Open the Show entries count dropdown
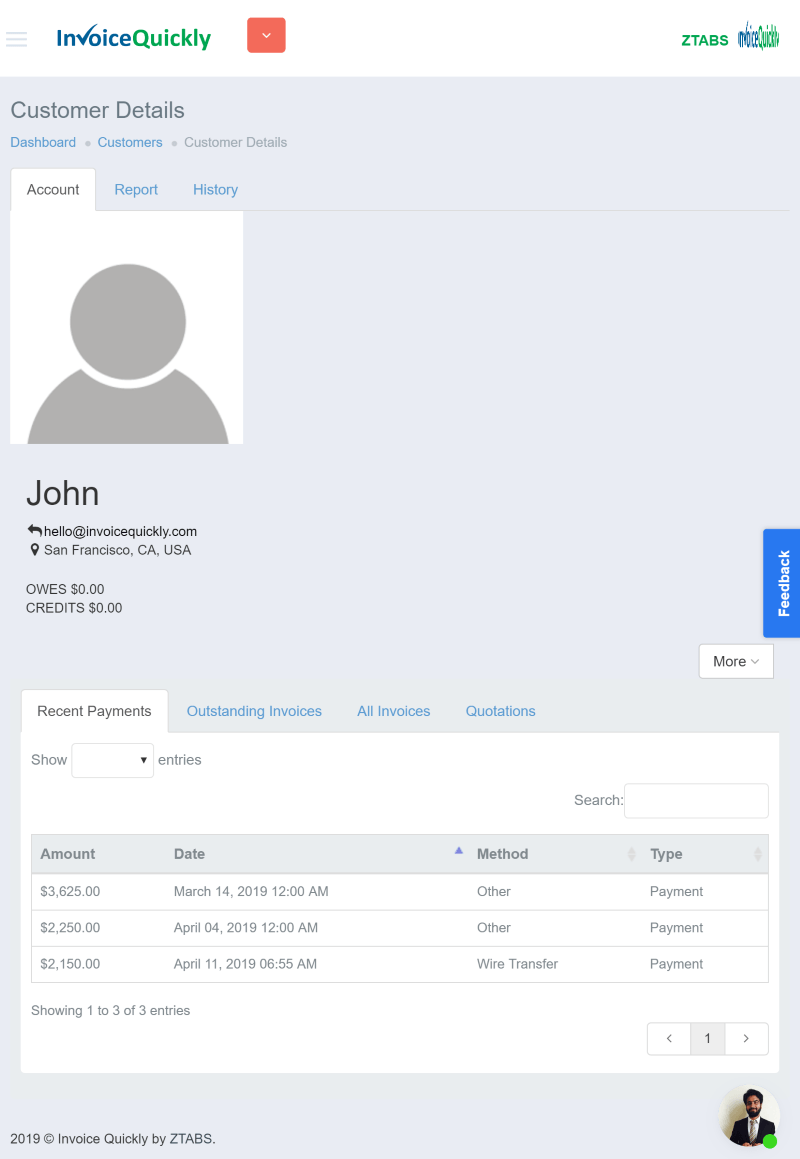Image resolution: width=800 pixels, height=1159 pixels. click(x=112, y=760)
